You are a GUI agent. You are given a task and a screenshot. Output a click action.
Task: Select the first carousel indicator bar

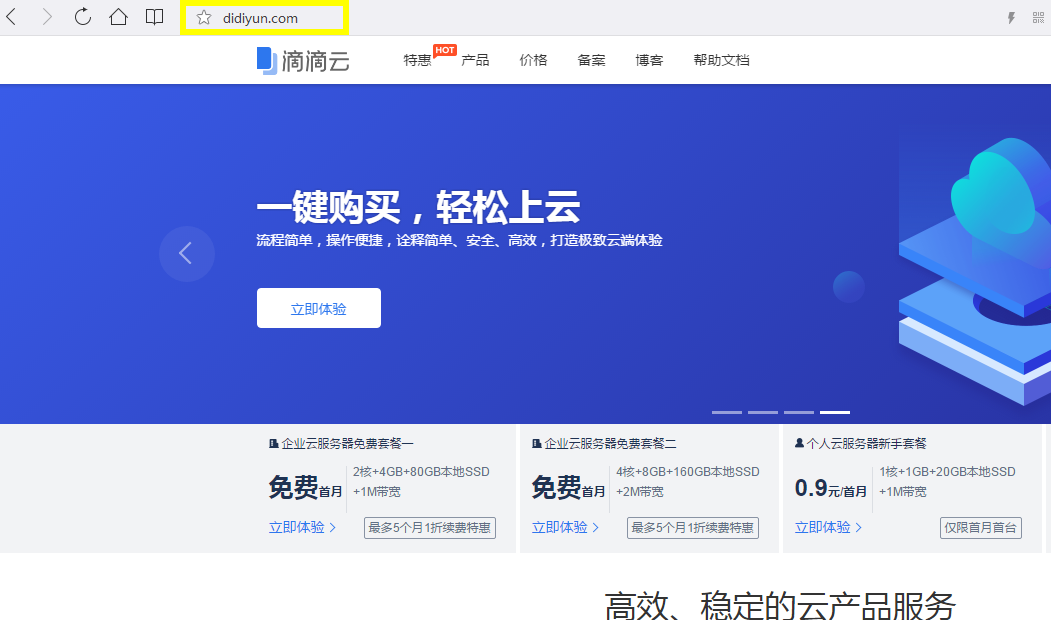(727, 412)
